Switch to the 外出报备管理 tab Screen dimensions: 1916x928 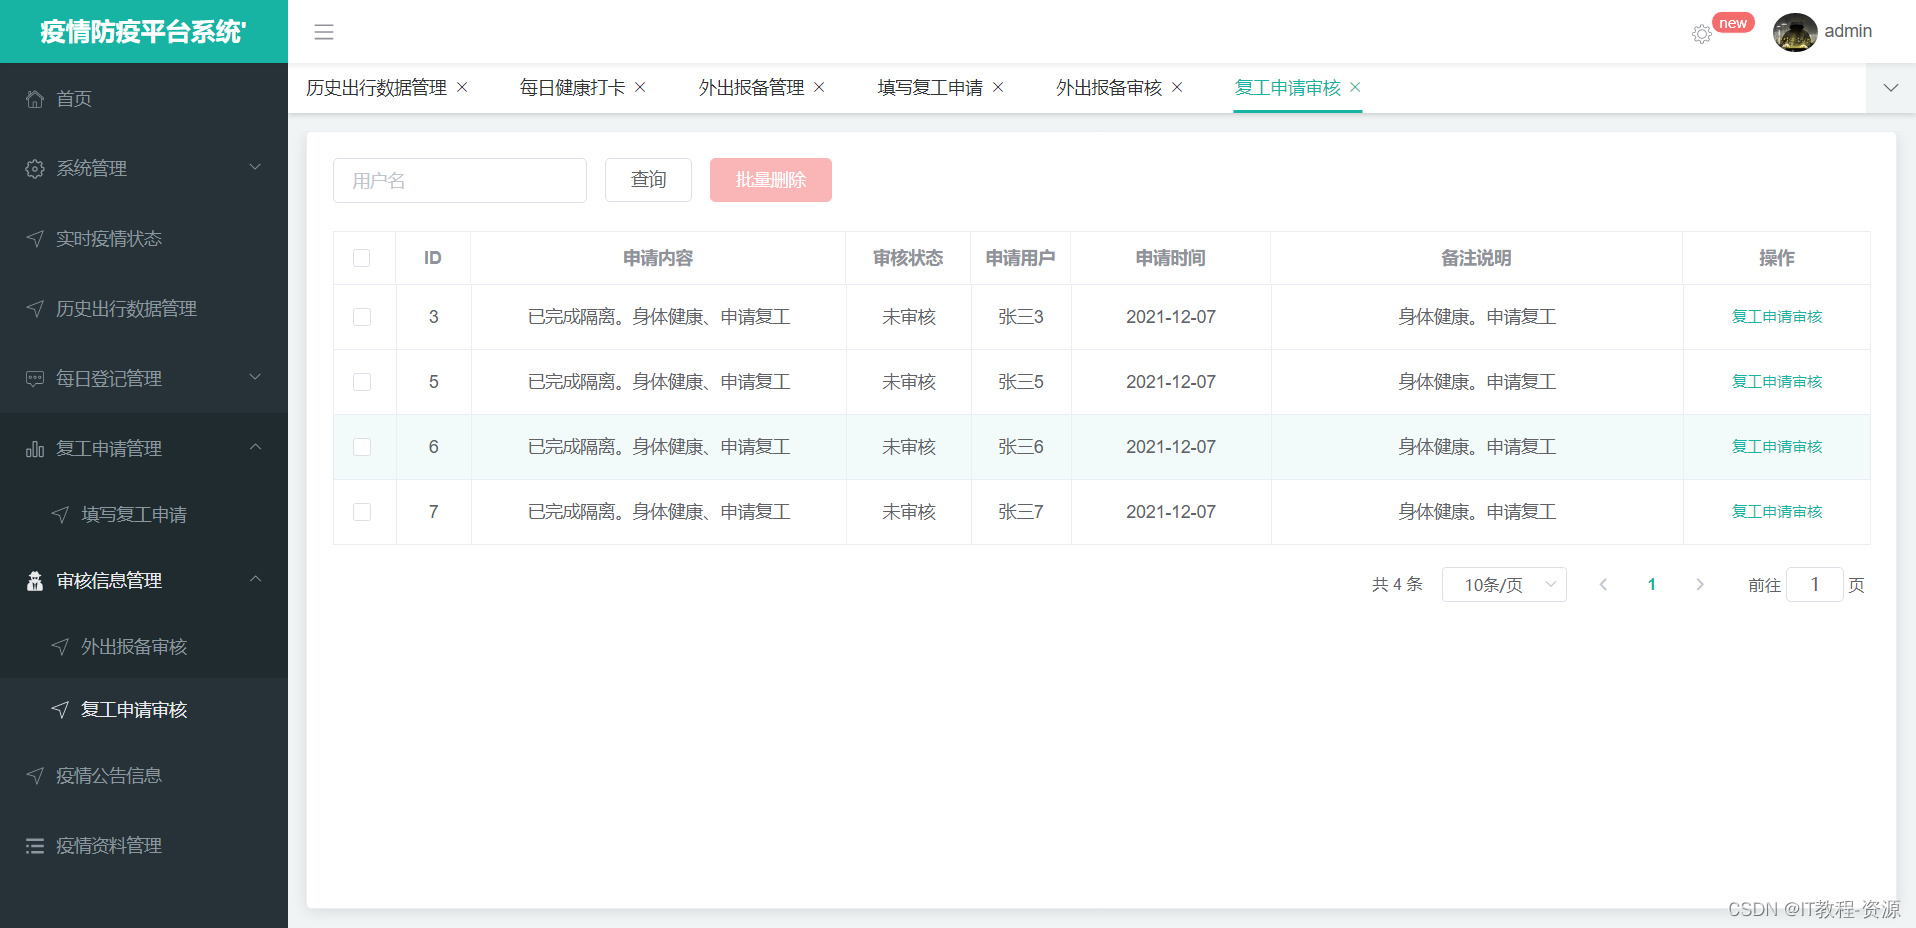(751, 87)
